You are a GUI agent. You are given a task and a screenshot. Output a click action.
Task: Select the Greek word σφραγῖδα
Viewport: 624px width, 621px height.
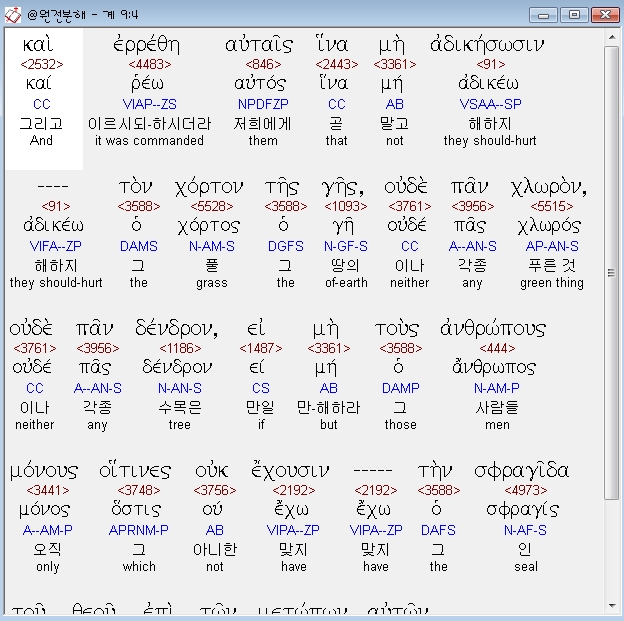click(522, 471)
